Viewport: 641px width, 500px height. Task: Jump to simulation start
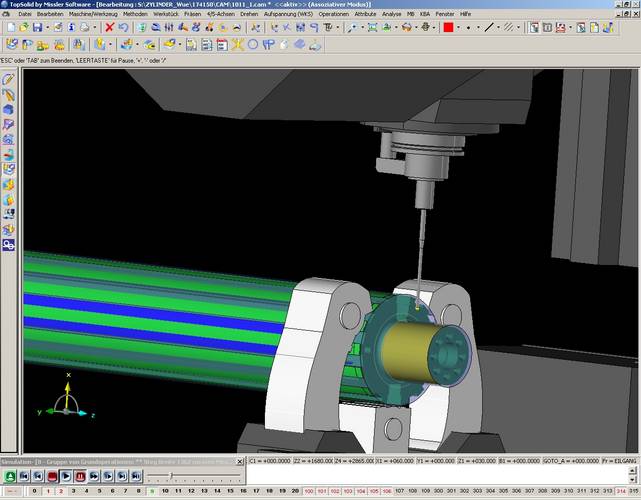[24, 476]
